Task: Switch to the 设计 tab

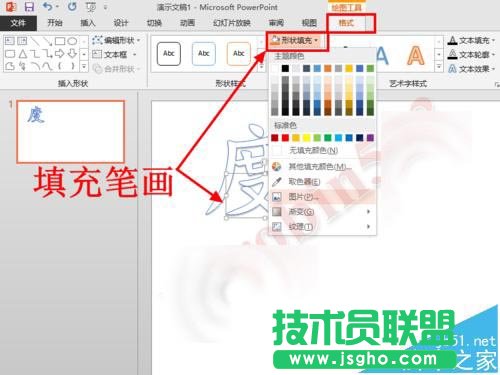Action: click(121, 23)
